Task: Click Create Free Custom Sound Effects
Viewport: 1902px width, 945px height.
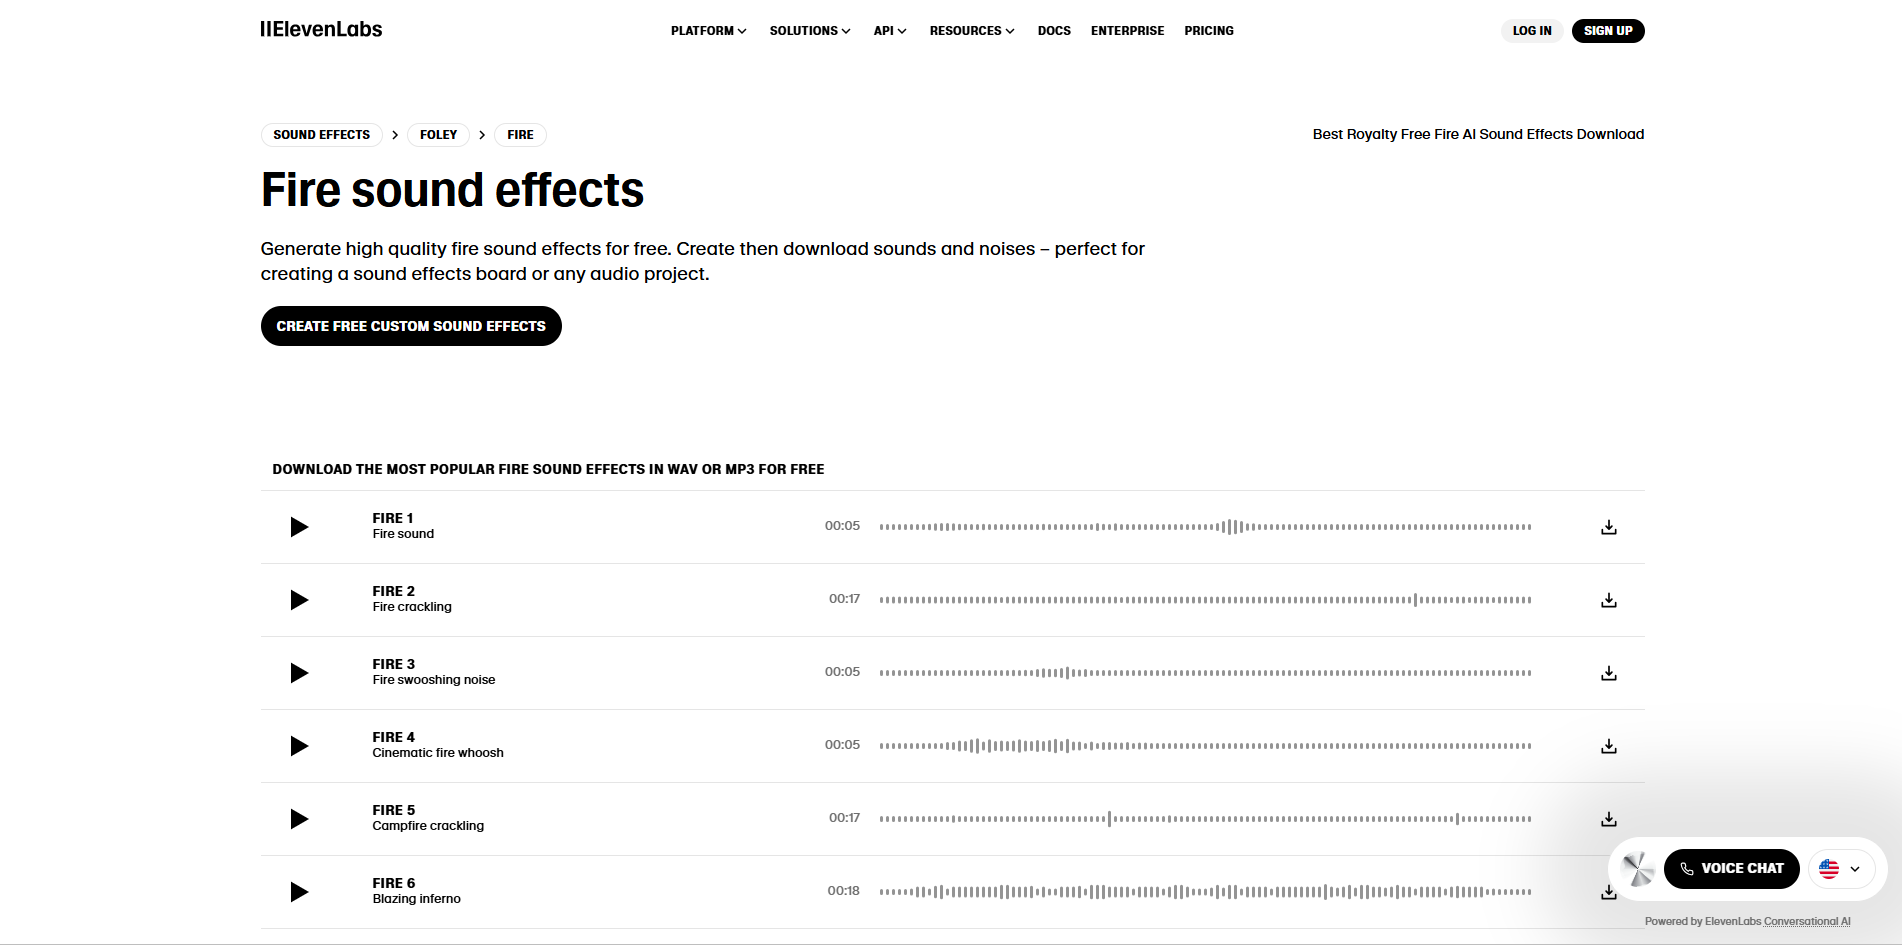Action: 410,325
